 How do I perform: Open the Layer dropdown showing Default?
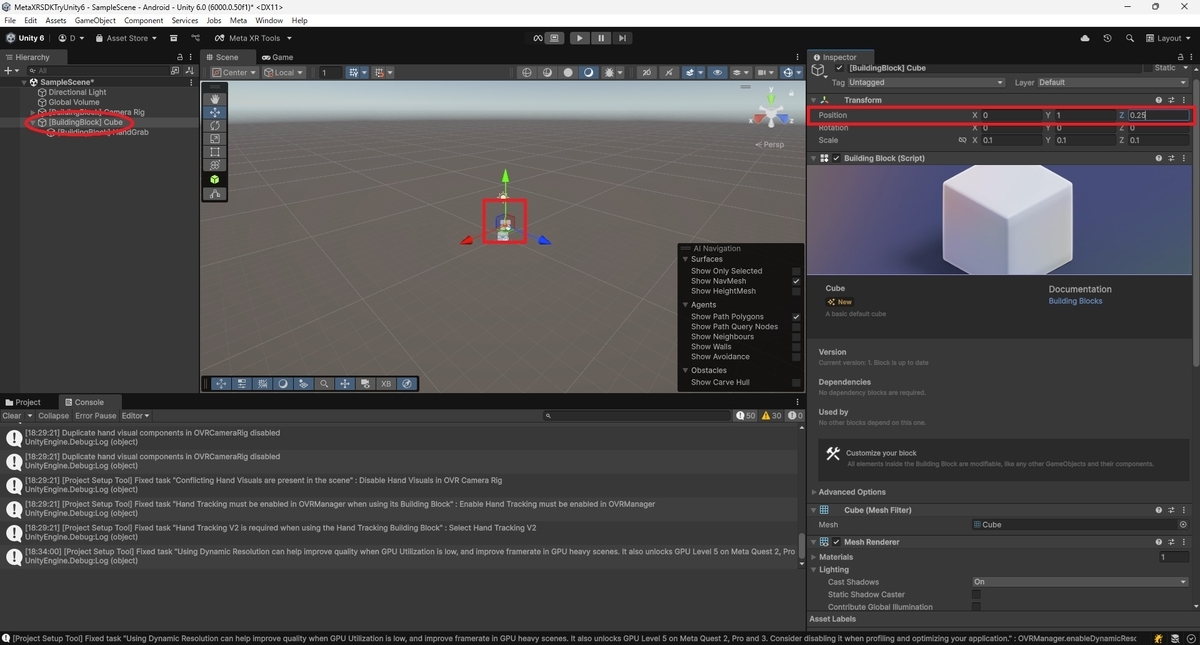pos(1113,82)
